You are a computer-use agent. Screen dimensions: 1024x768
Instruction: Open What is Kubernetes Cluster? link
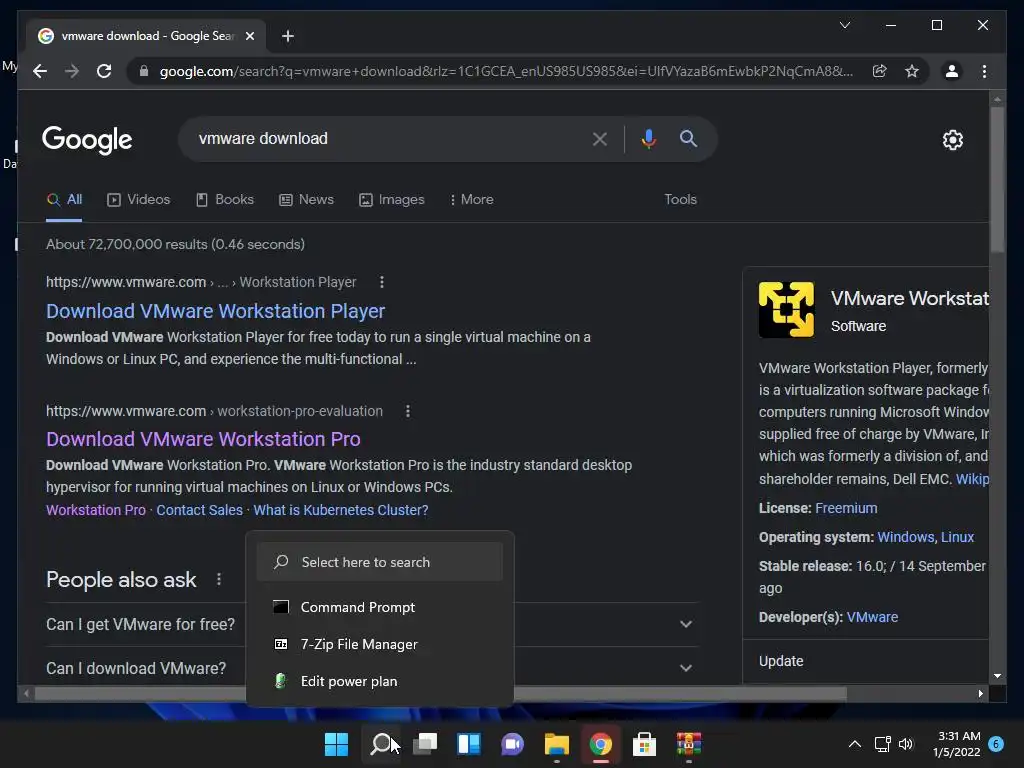coord(341,510)
